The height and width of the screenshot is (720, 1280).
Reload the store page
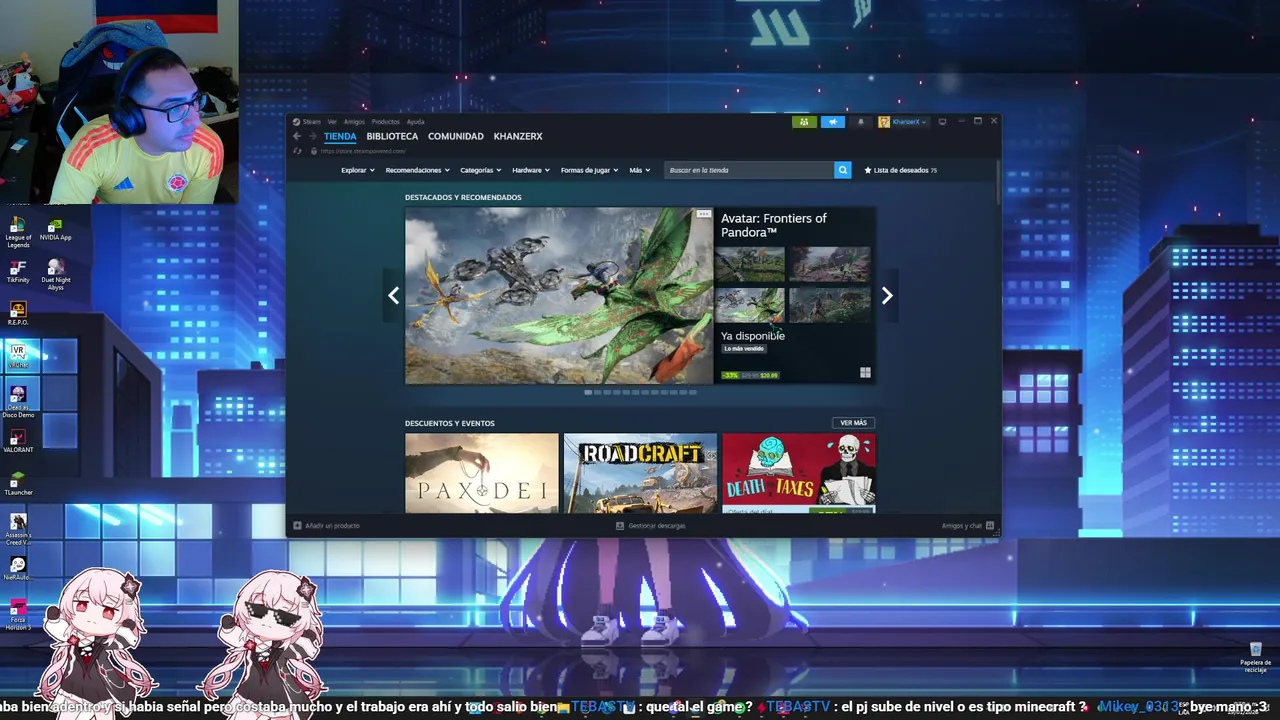coord(297,151)
